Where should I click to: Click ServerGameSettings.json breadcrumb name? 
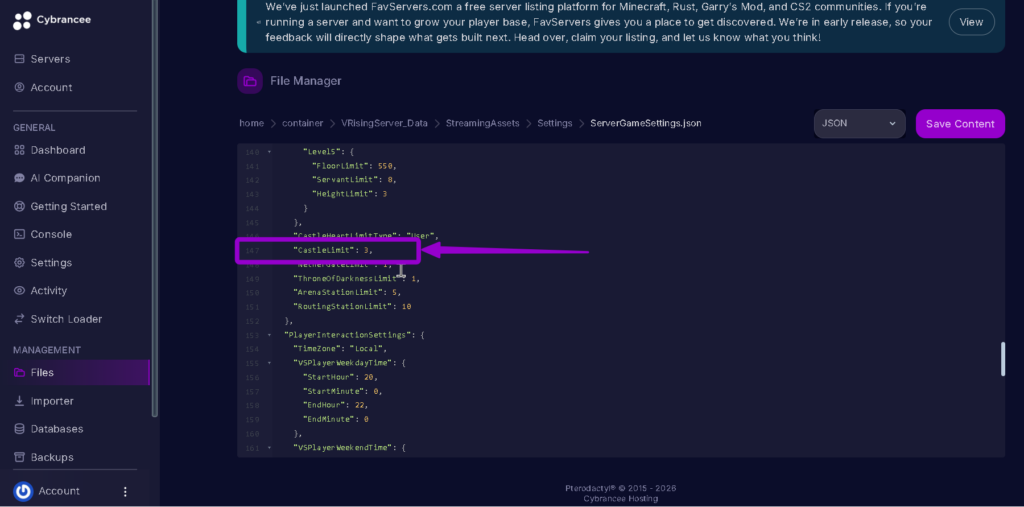click(646, 123)
